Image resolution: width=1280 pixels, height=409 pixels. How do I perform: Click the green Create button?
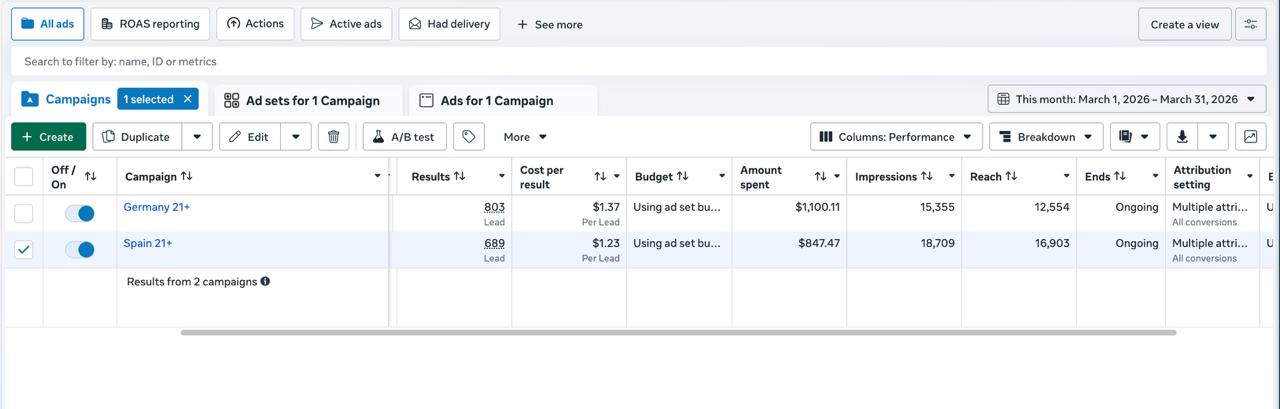(x=48, y=137)
